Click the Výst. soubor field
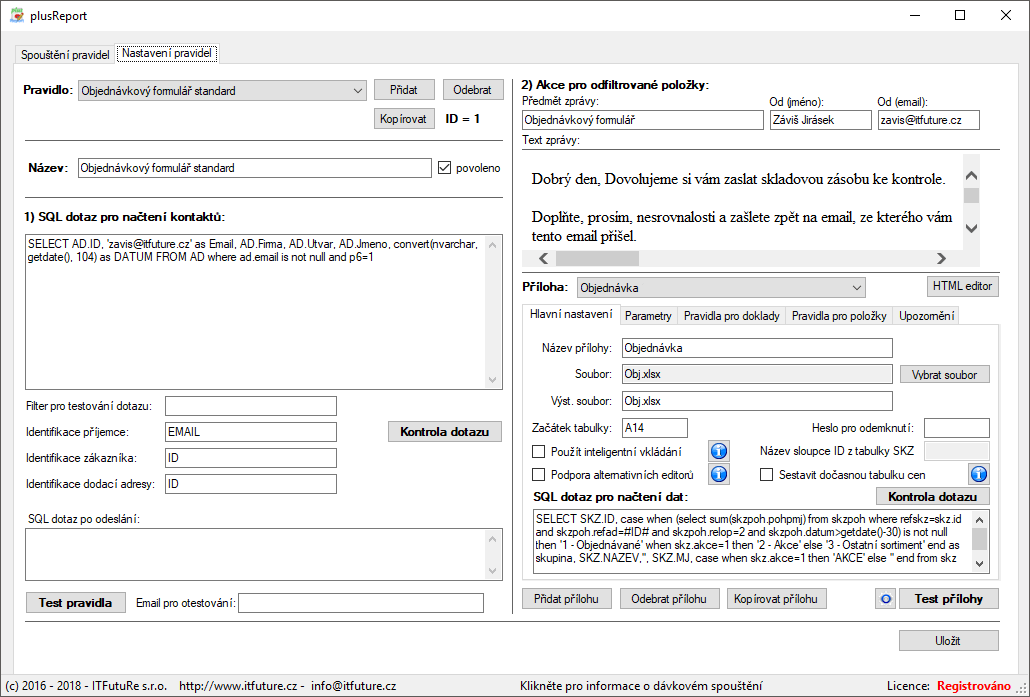The height and width of the screenshot is (697, 1030). tap(757, 401)
